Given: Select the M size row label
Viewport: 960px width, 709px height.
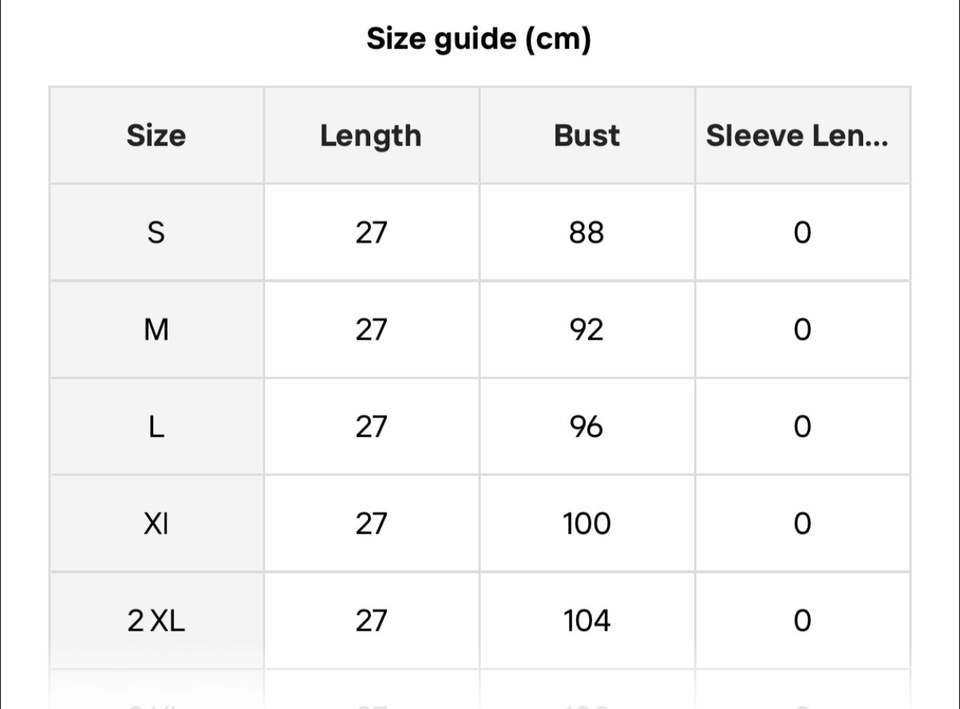Looking at the screenshot, I should [x=156, y=329].
